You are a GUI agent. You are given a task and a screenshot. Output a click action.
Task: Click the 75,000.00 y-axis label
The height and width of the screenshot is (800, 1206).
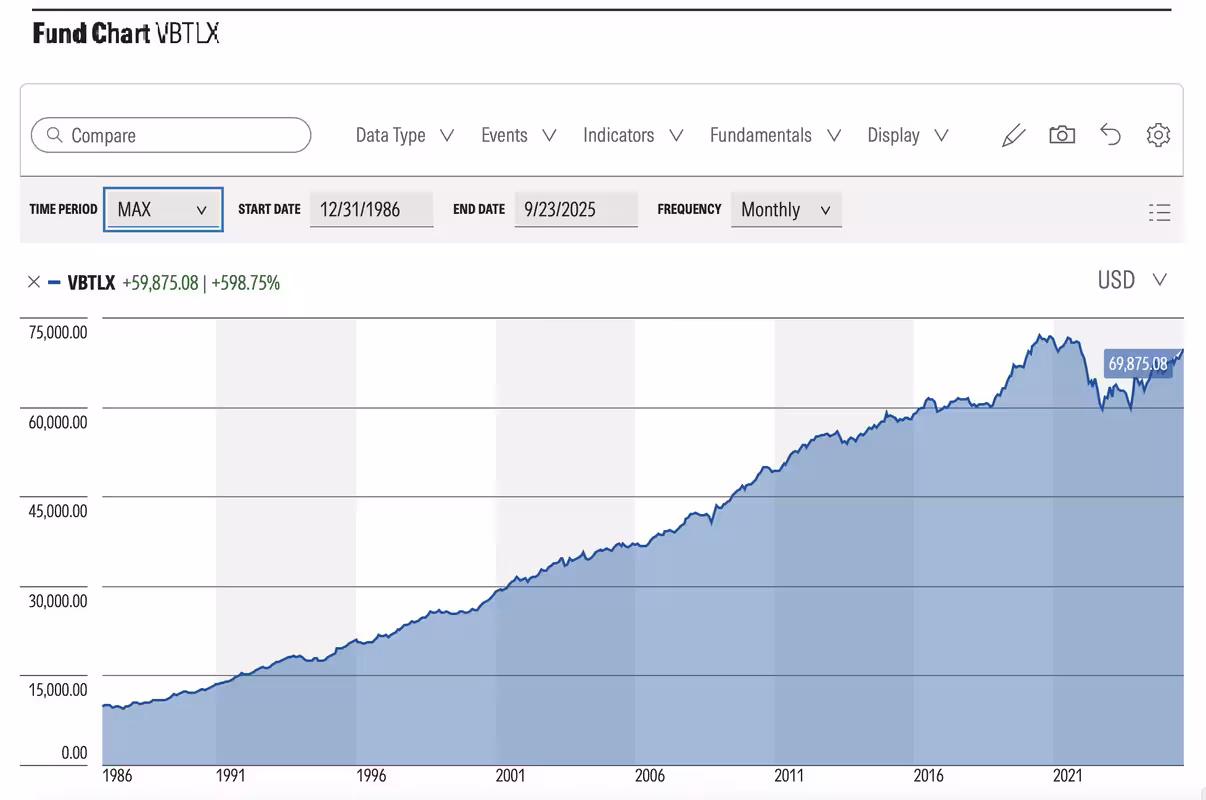click(x=58, y=332)
